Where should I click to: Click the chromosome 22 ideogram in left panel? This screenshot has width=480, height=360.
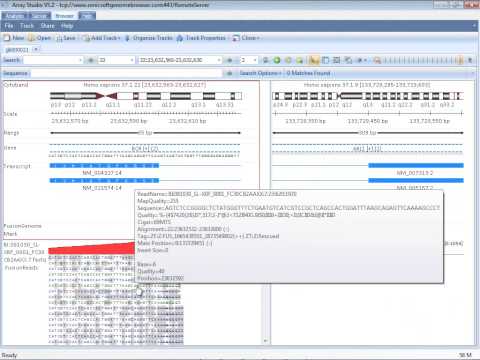coord(146,96)
